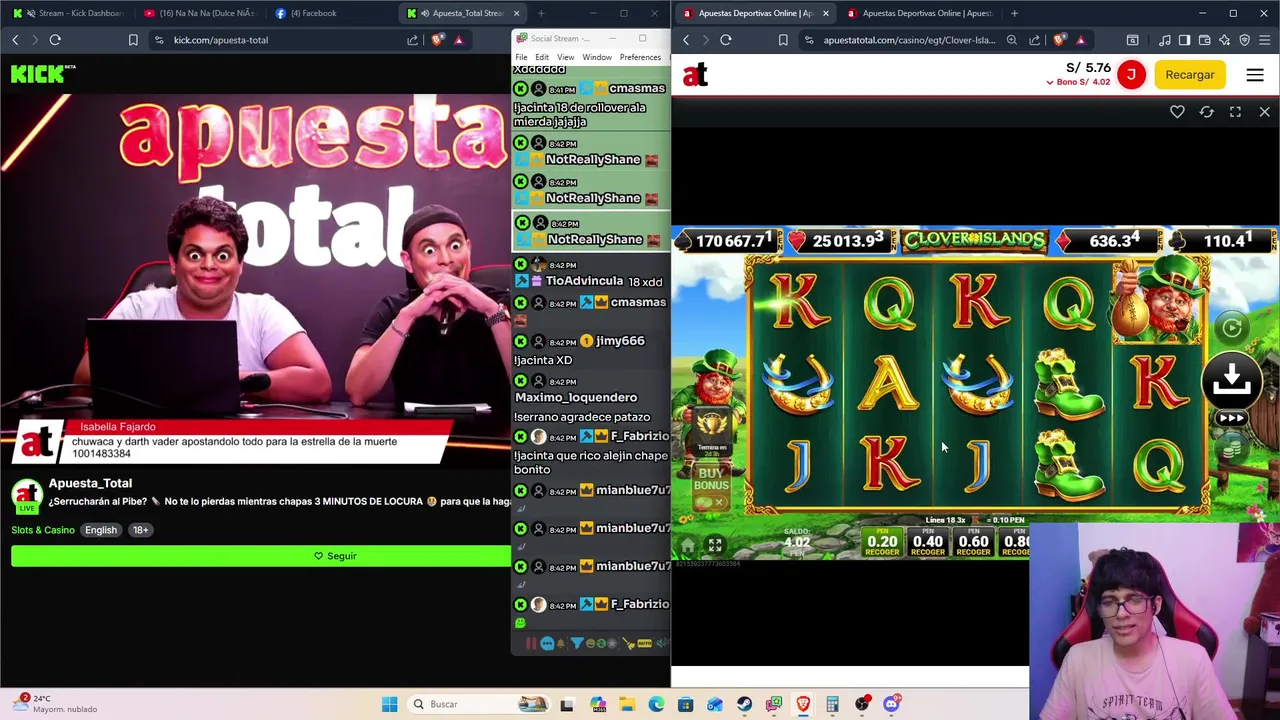Toggle the Brave sidebar panel icon

tap(1185, 40)
